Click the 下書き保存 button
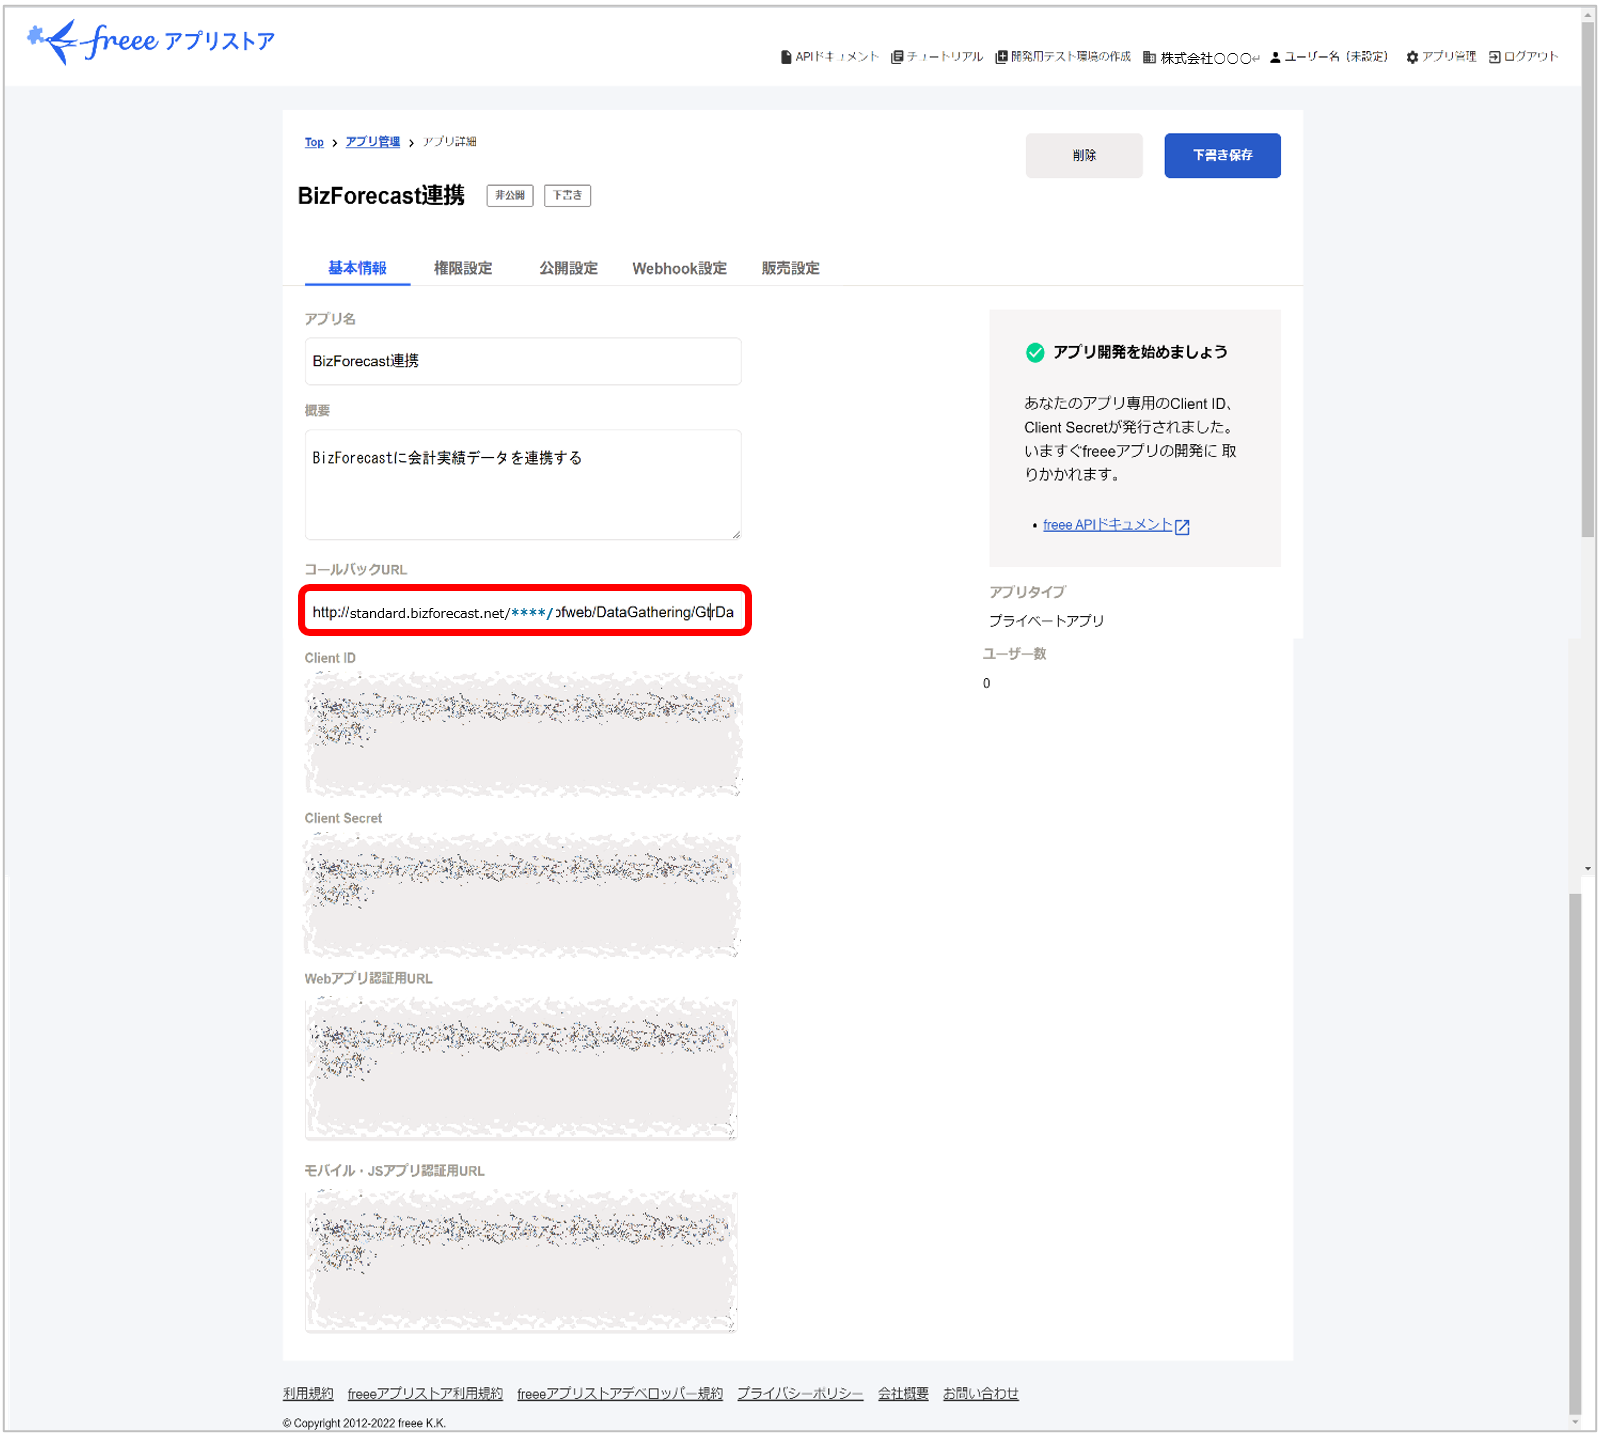This screenshot has width=1600, height=1434. 1222,156
